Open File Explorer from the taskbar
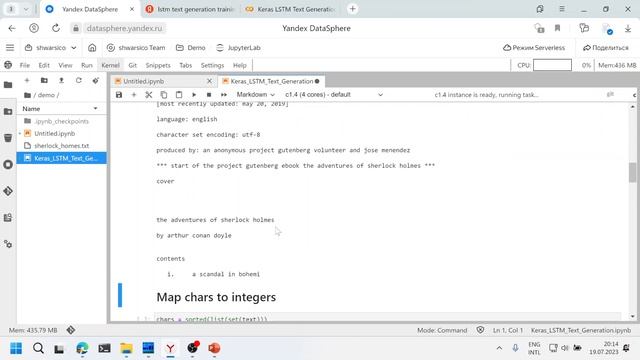The height and width of the screenshot is (360, 640). pyautogui.click(x=127, y=348)
